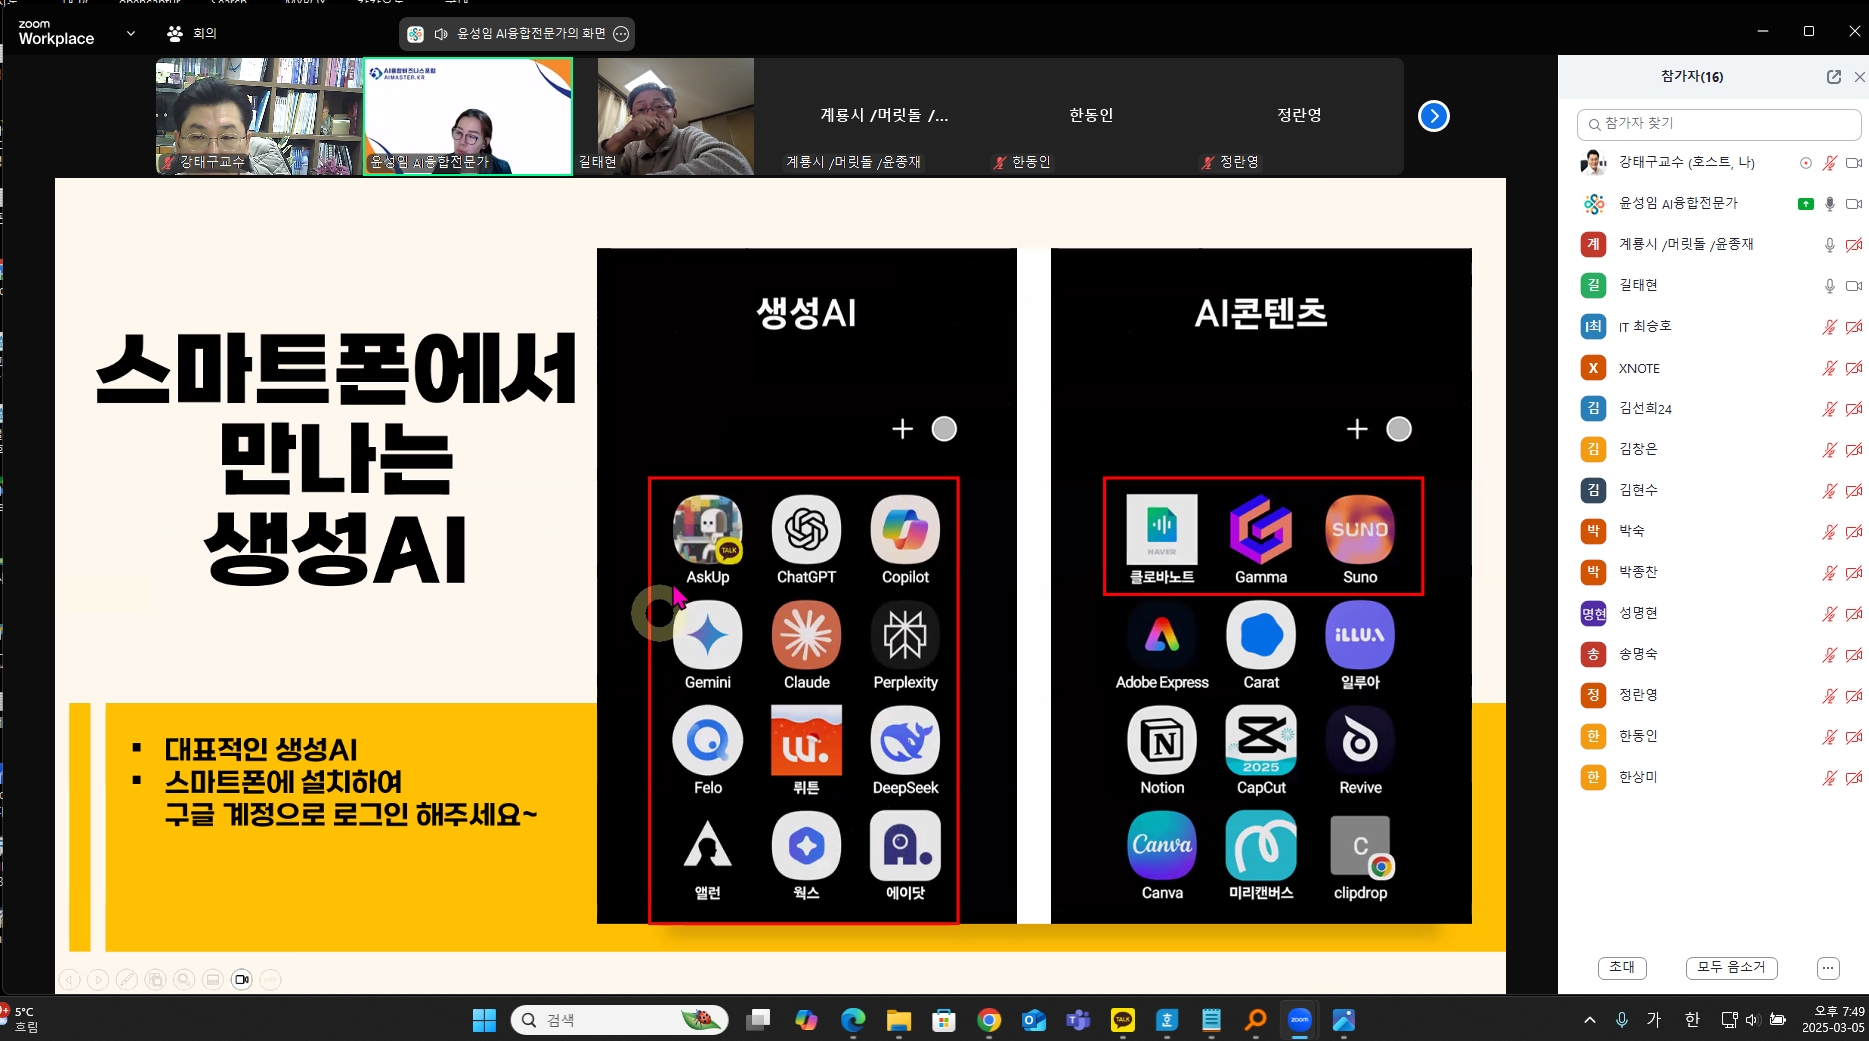
Task: Select participant 박종찬 in list
Action: (x=1713, y=573)
